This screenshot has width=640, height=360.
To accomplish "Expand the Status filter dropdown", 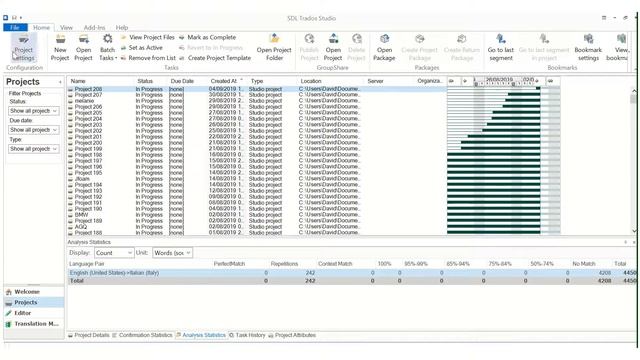I will [x=33, y=111].
